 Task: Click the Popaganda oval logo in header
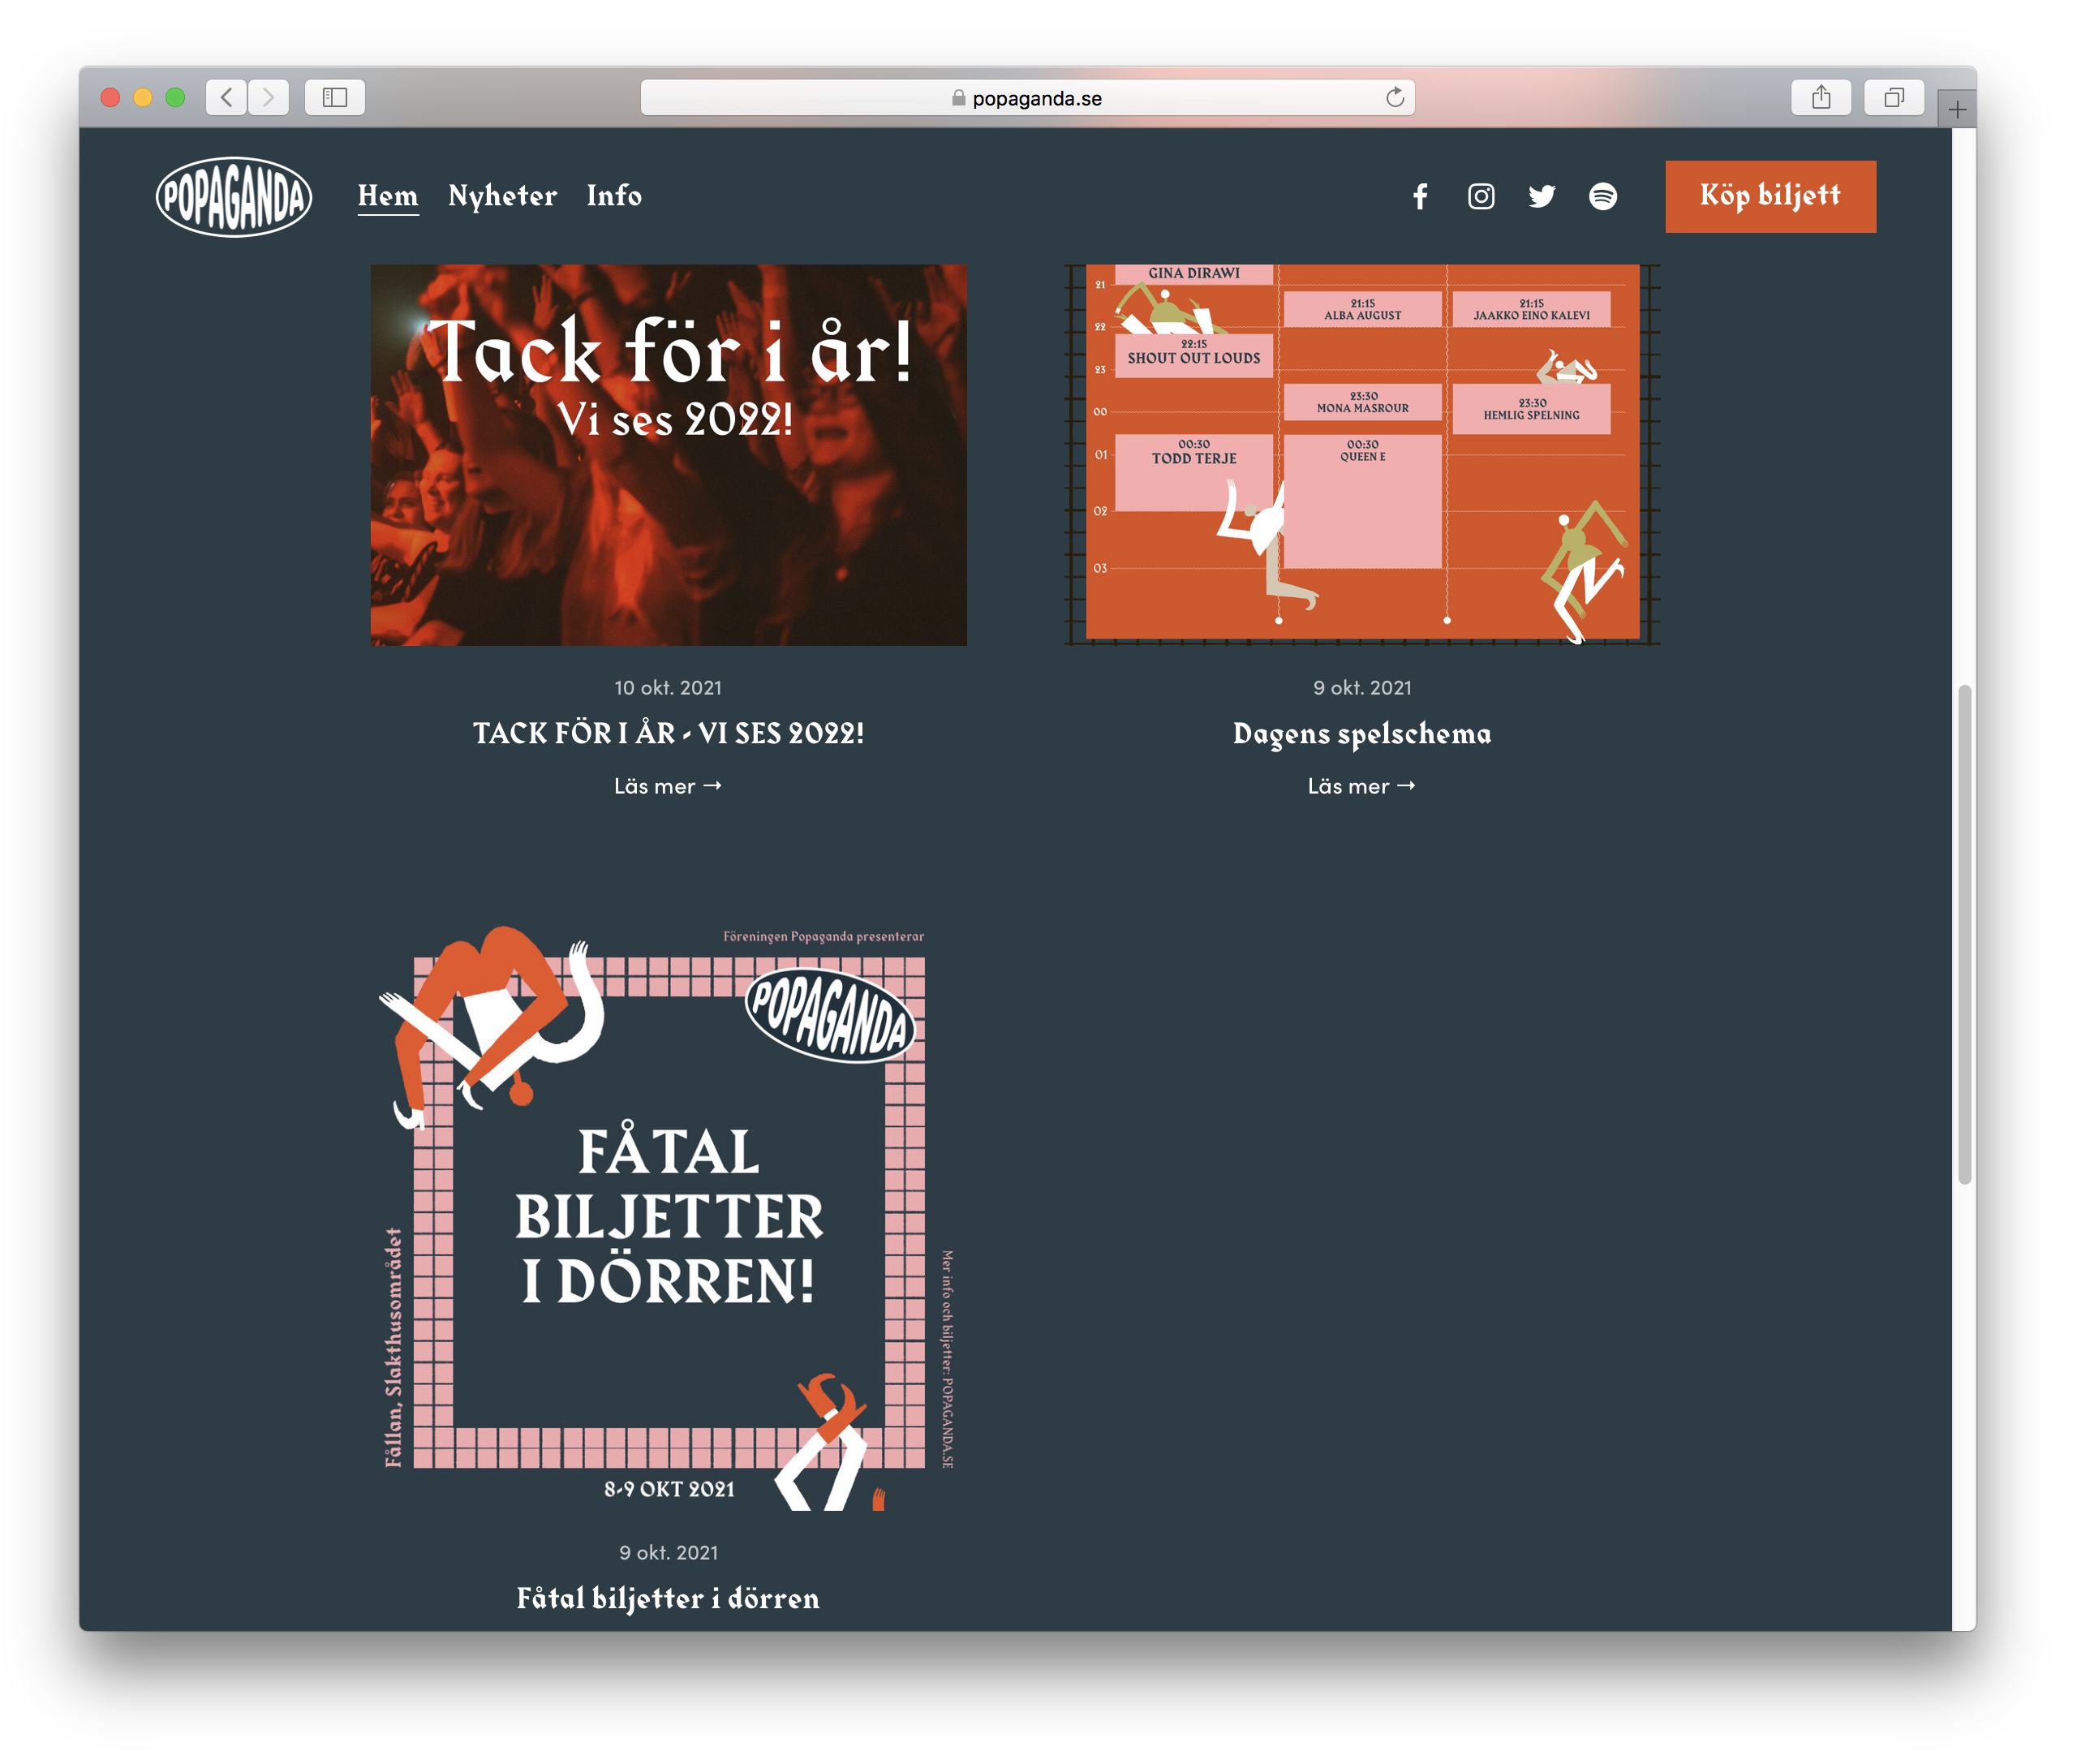point(234,197)
